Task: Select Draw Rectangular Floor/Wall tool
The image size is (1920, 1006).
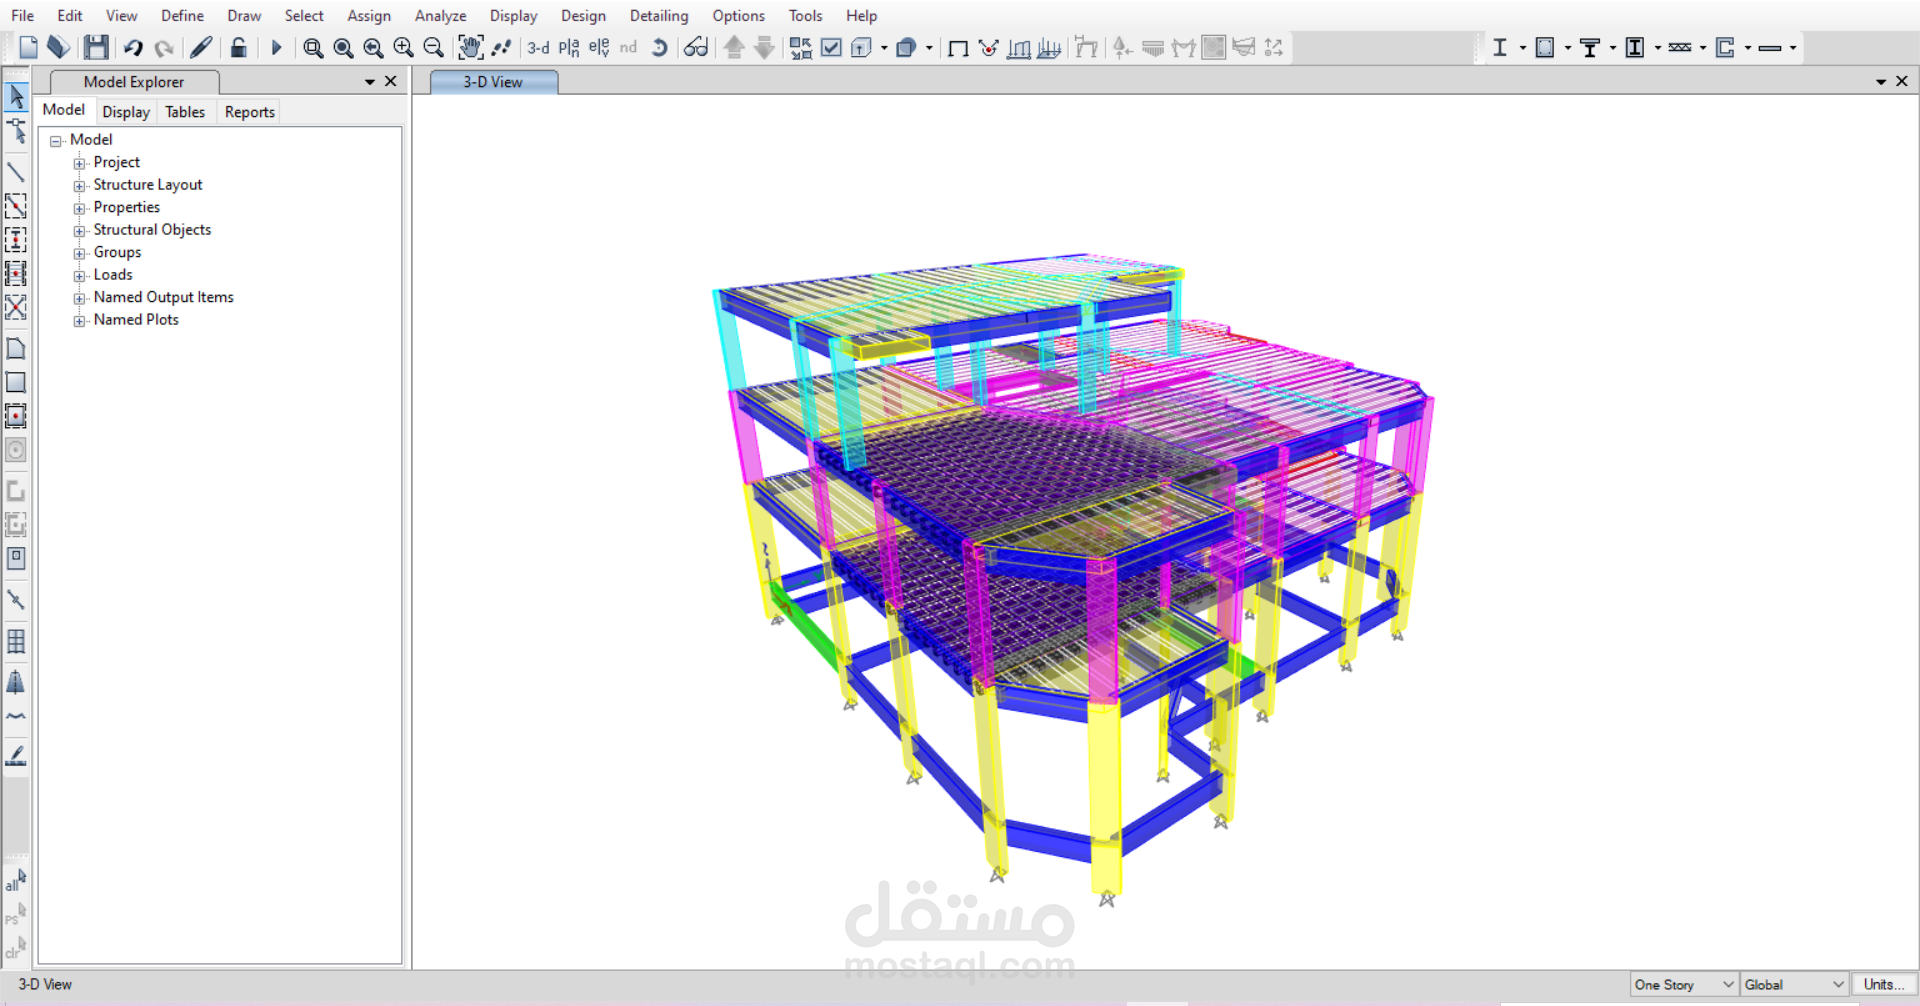Action: pos(16,382)
